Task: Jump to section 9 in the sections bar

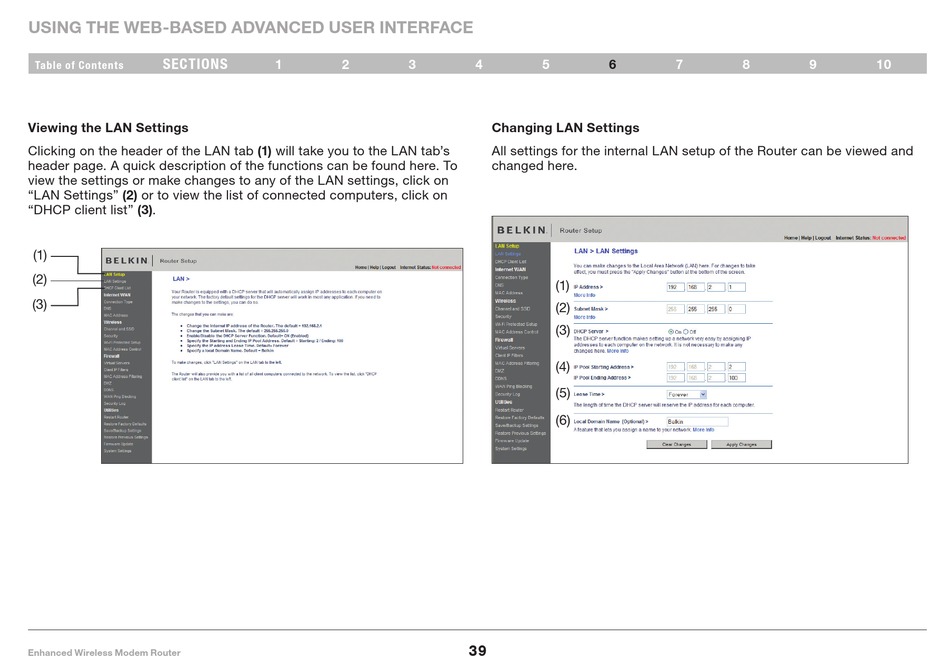Action: coord(812,64)
